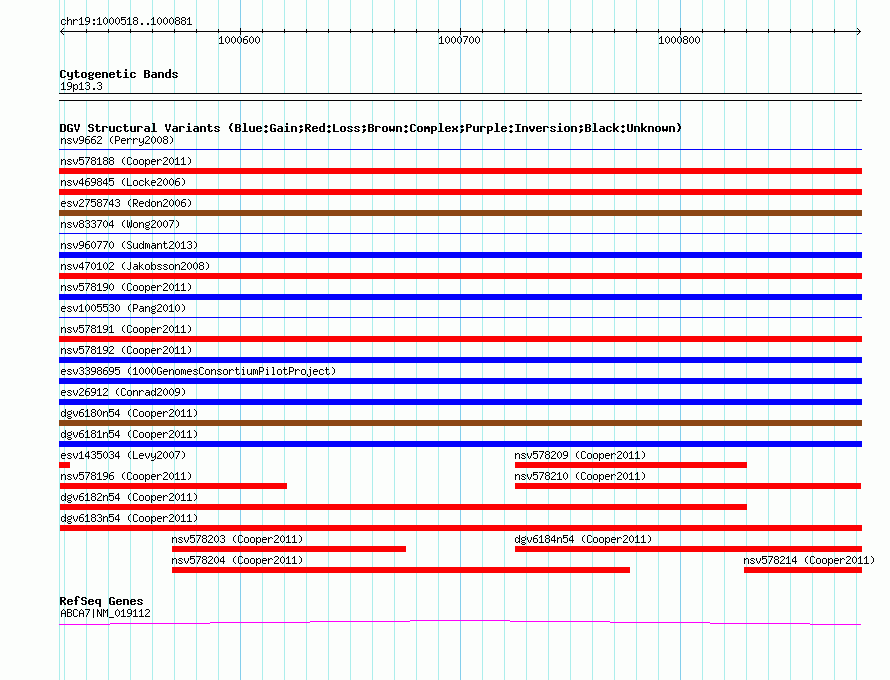The image size is (890, 680).
Task: Click the nsv470102 (Jakobsson2008) label
Action: (135, 266)
